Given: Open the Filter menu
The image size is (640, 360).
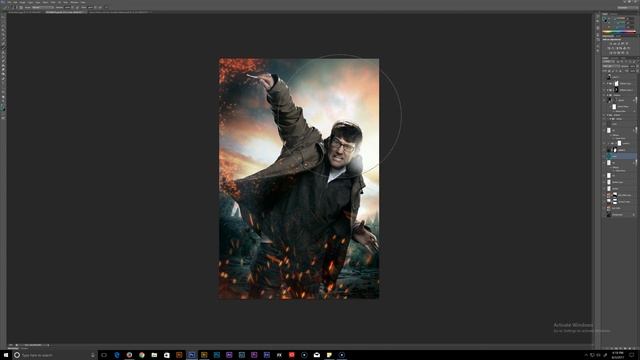Looking at the screenshot, I should 53,2.
